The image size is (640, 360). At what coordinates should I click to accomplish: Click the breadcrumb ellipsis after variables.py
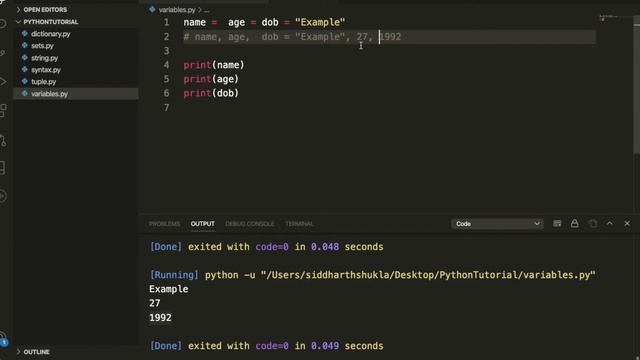point(207,10)
